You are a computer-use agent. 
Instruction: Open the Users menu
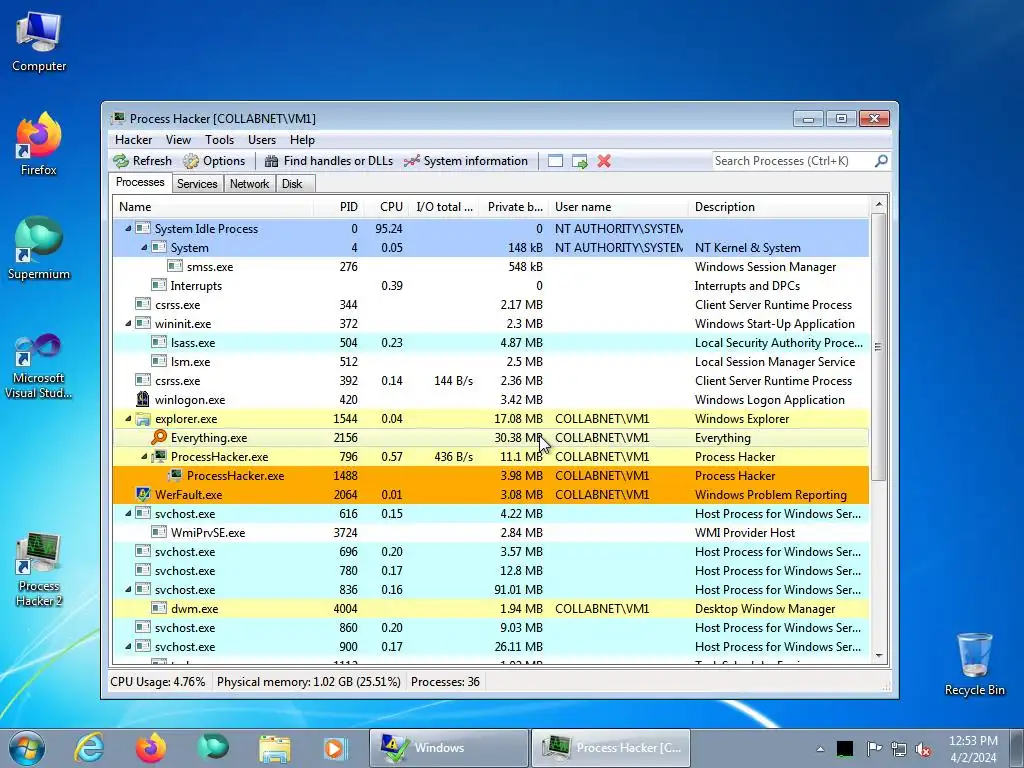tap(261, 140)
